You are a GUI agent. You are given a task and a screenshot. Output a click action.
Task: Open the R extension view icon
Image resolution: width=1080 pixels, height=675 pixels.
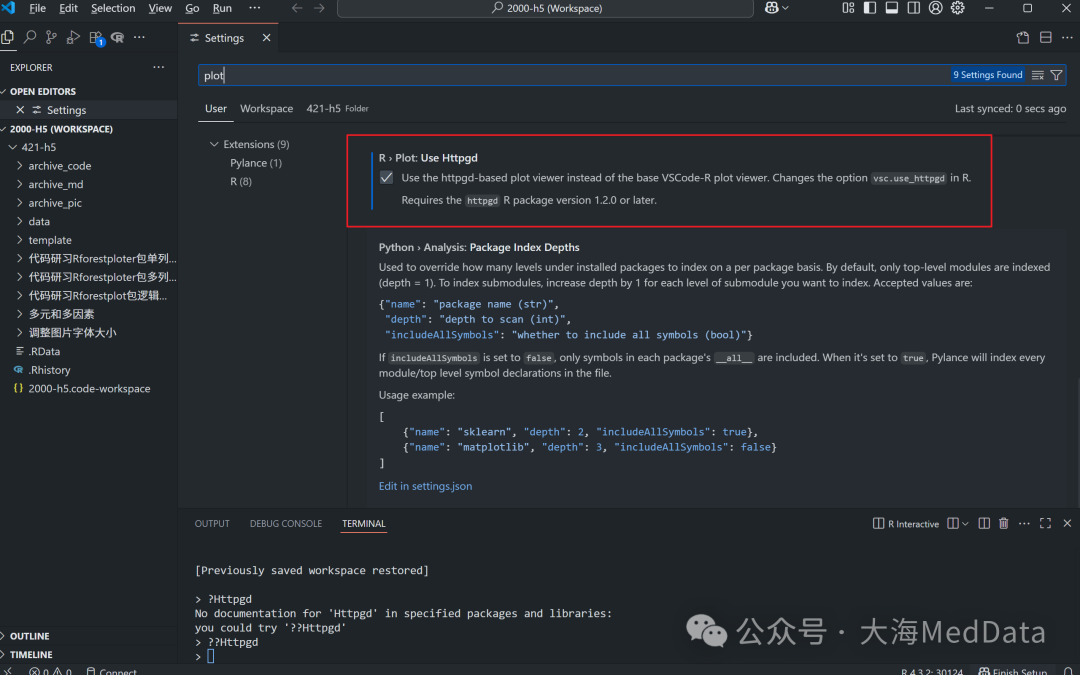click(118, 37)
